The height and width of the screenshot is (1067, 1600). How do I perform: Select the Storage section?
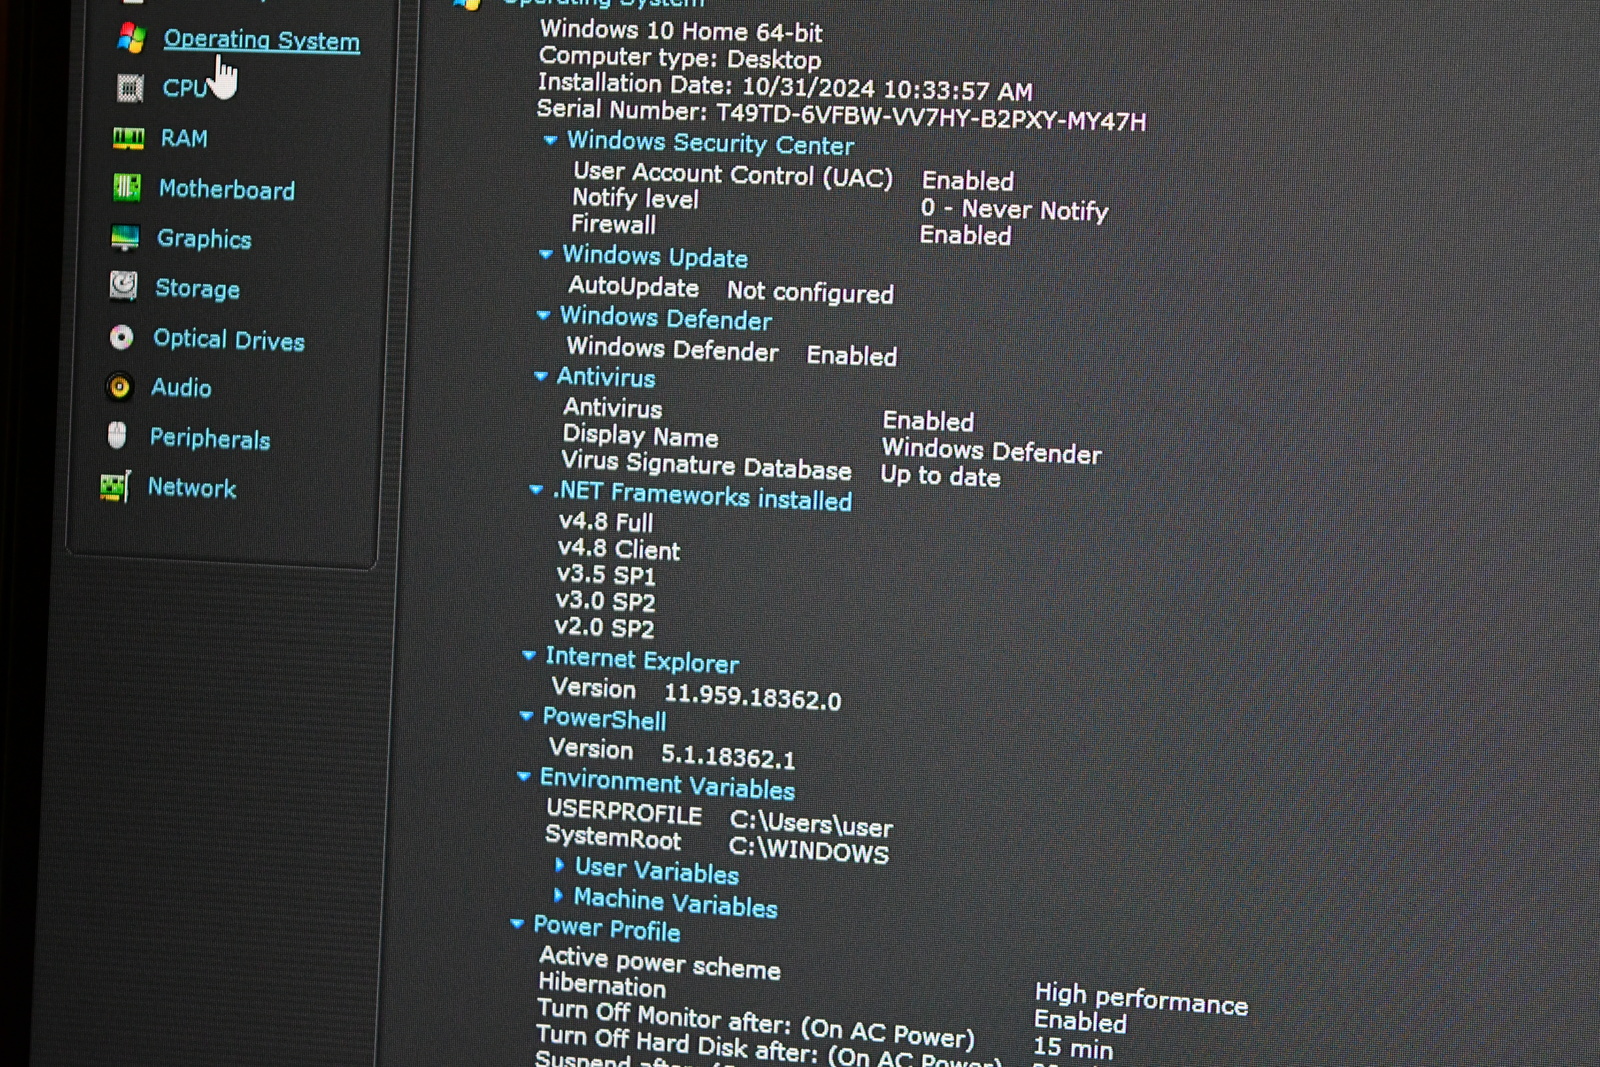click(197, 289)
